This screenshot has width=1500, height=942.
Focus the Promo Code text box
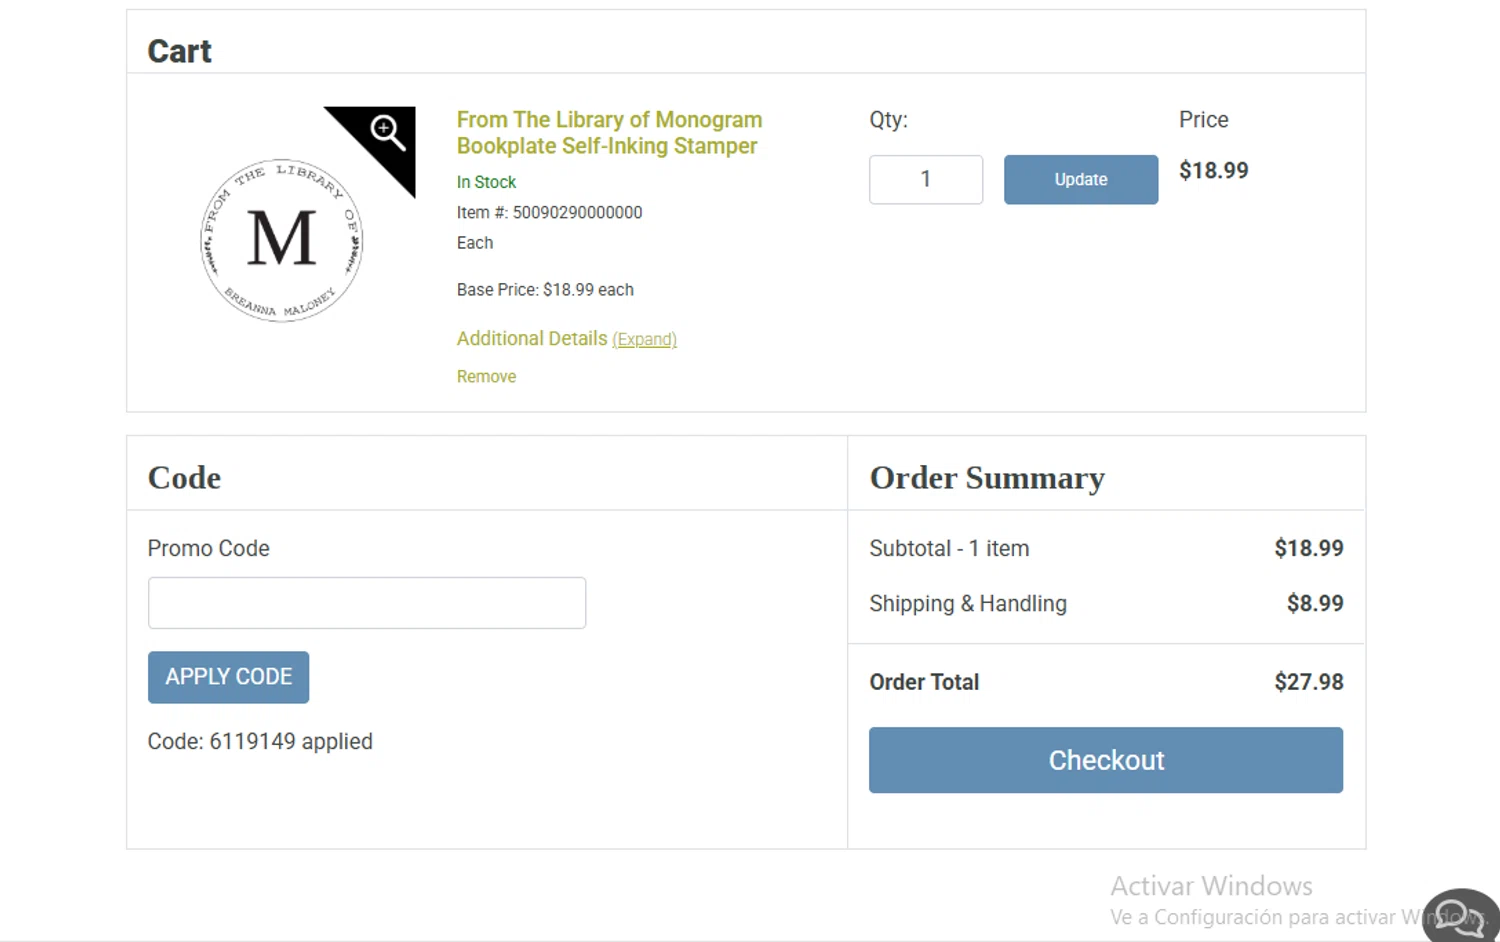[x=366, y=603]
